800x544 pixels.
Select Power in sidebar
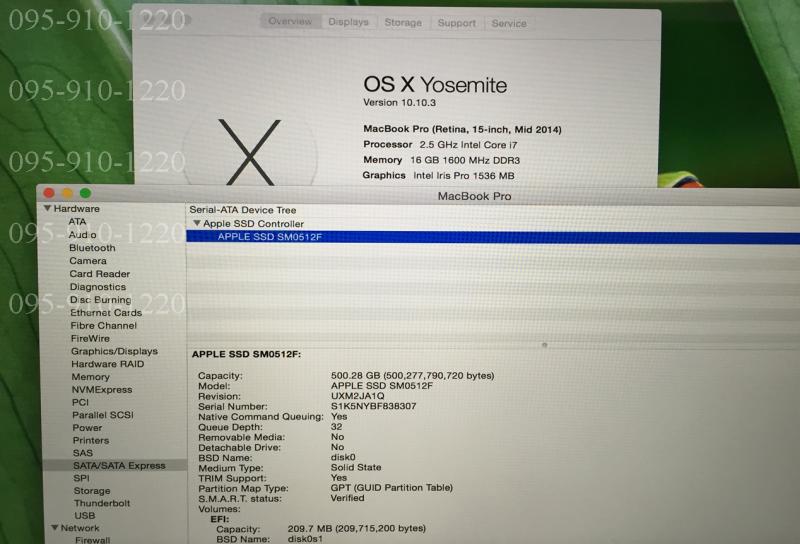[x=87, y=428]
